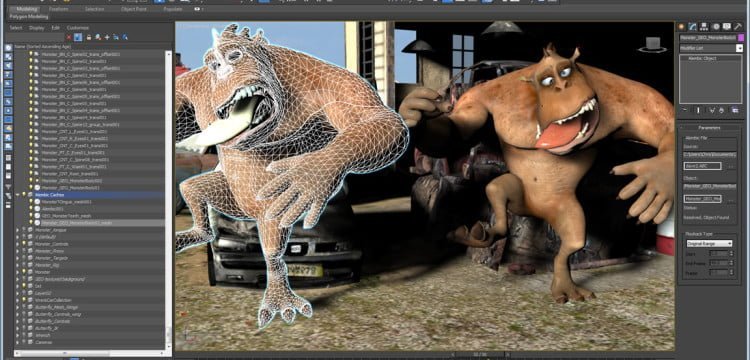The height and width of the screenshot is (360, 750).
Task: Toggle visibility bulb of the Grid layer
Action: click(24, 286)
